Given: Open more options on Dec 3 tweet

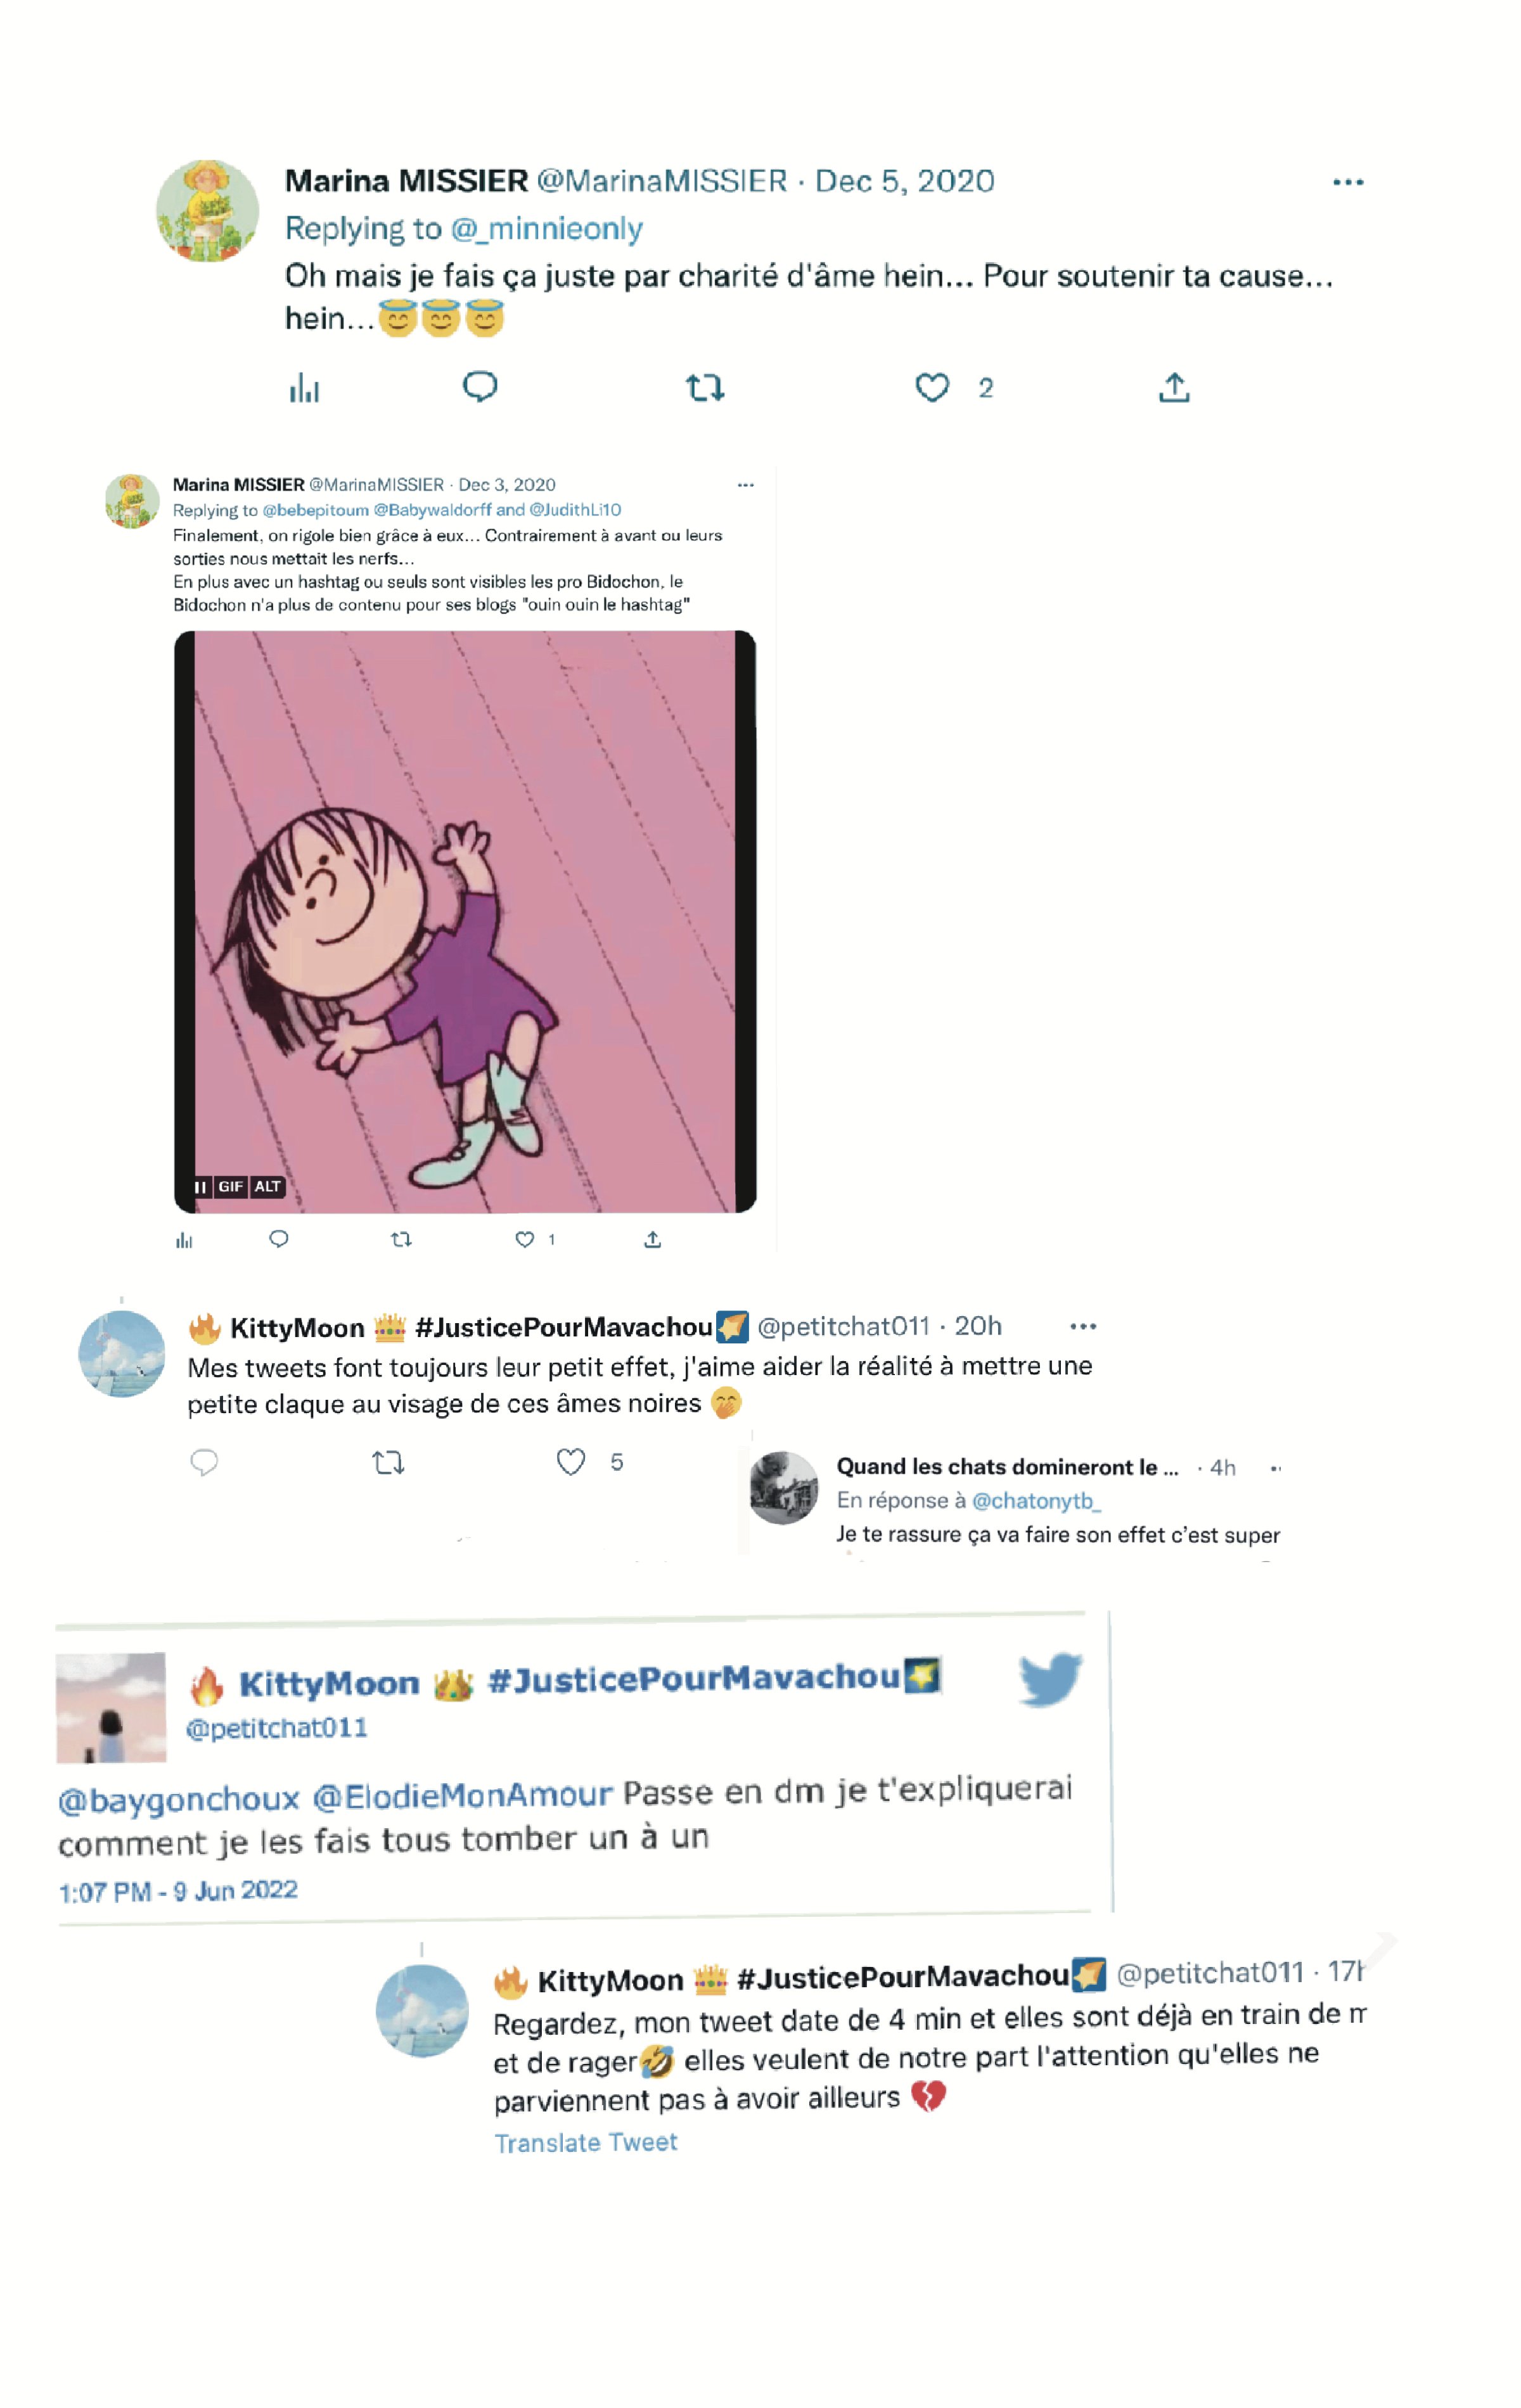Looking at the screenshot, I should tap(745, 485).
